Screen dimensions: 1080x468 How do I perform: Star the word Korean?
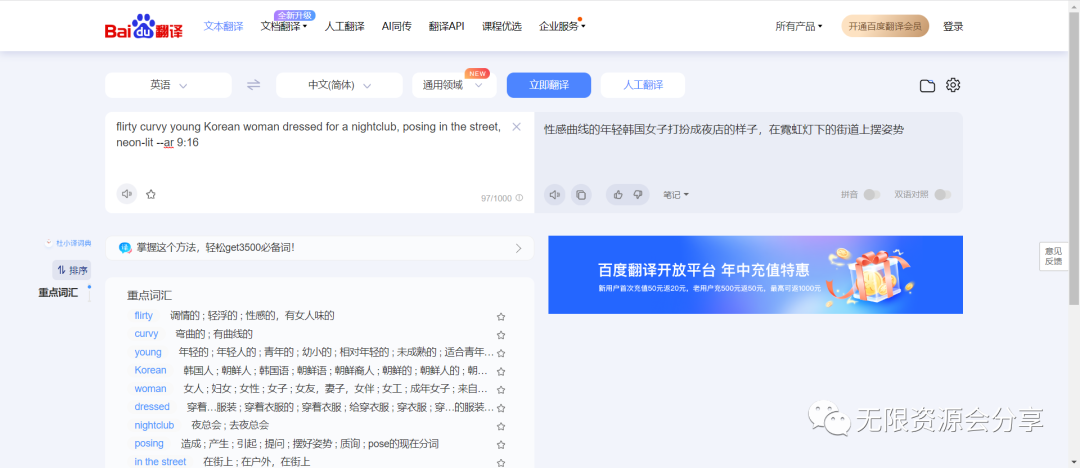[501, 372]
